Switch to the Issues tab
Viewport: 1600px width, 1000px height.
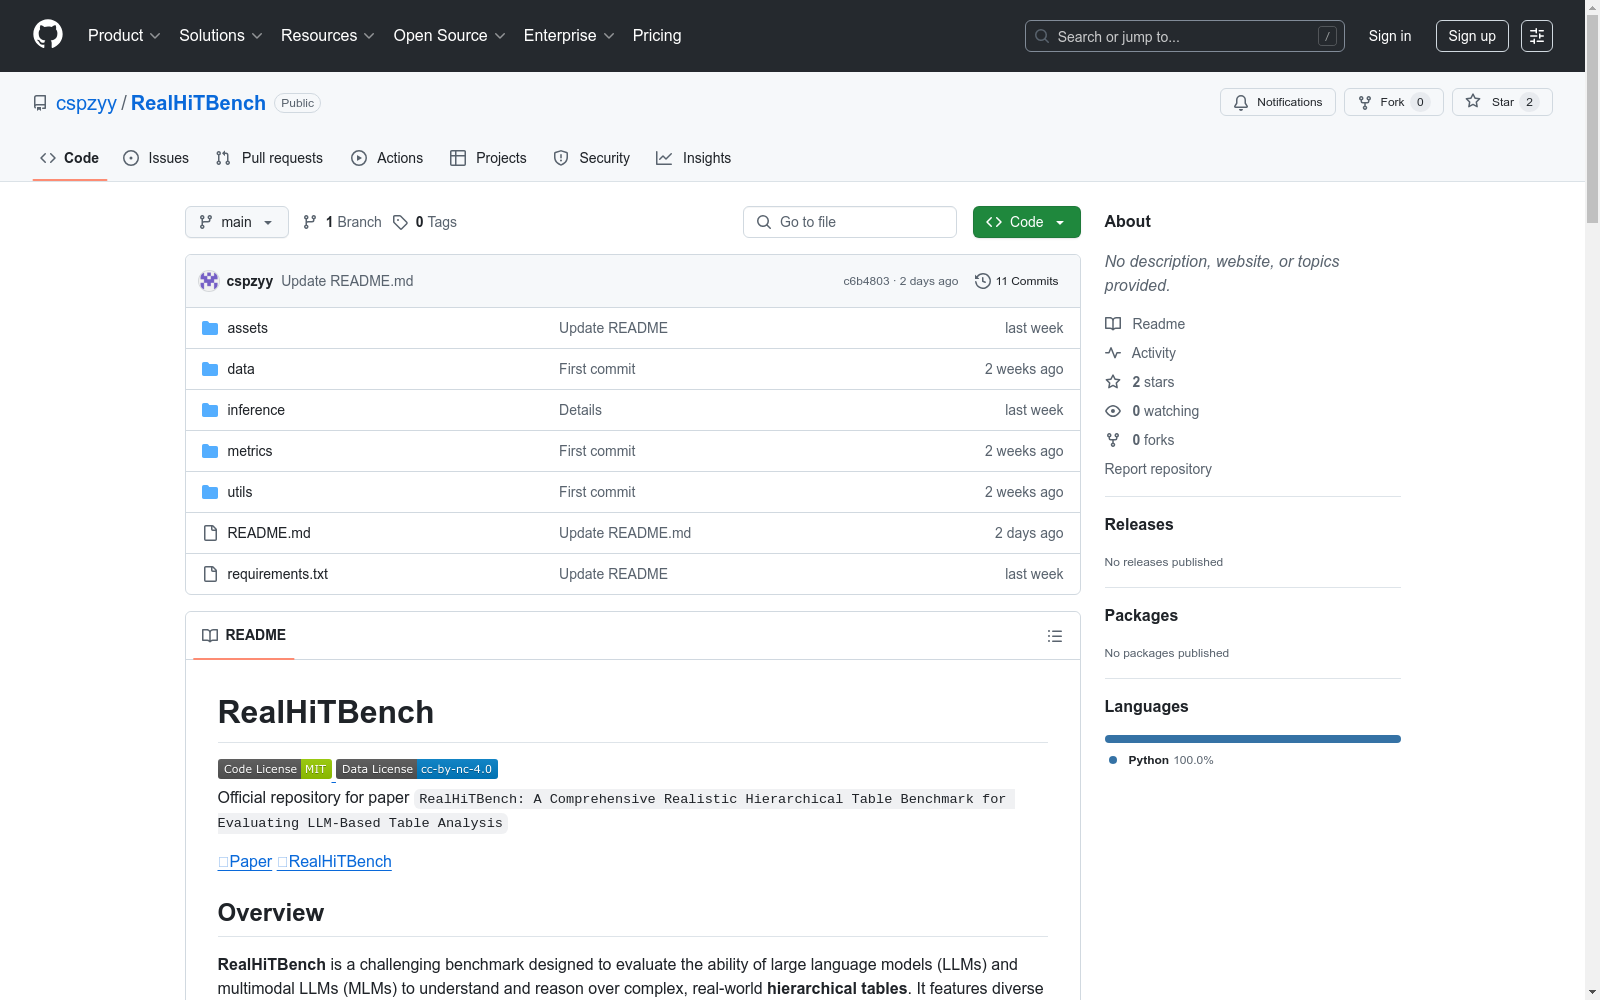click(x=156, y=158)
